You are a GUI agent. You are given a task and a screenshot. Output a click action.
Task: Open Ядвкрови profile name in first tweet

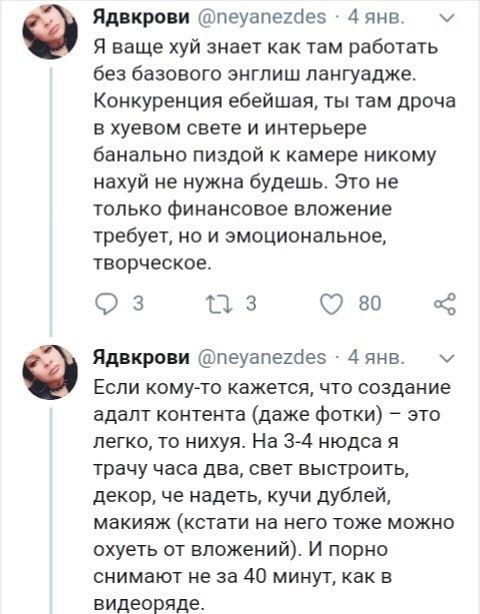click(x=141, y=17)
